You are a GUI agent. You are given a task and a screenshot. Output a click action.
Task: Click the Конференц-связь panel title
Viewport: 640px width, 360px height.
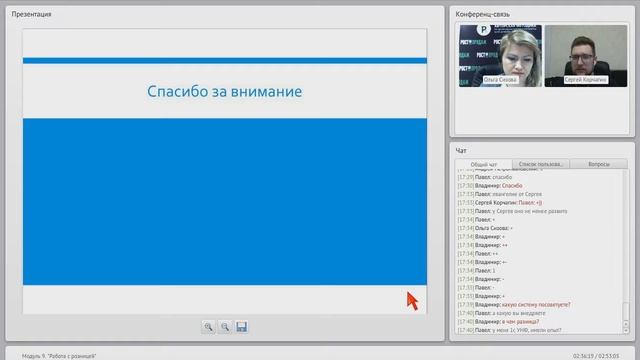(x=482, y=14)
